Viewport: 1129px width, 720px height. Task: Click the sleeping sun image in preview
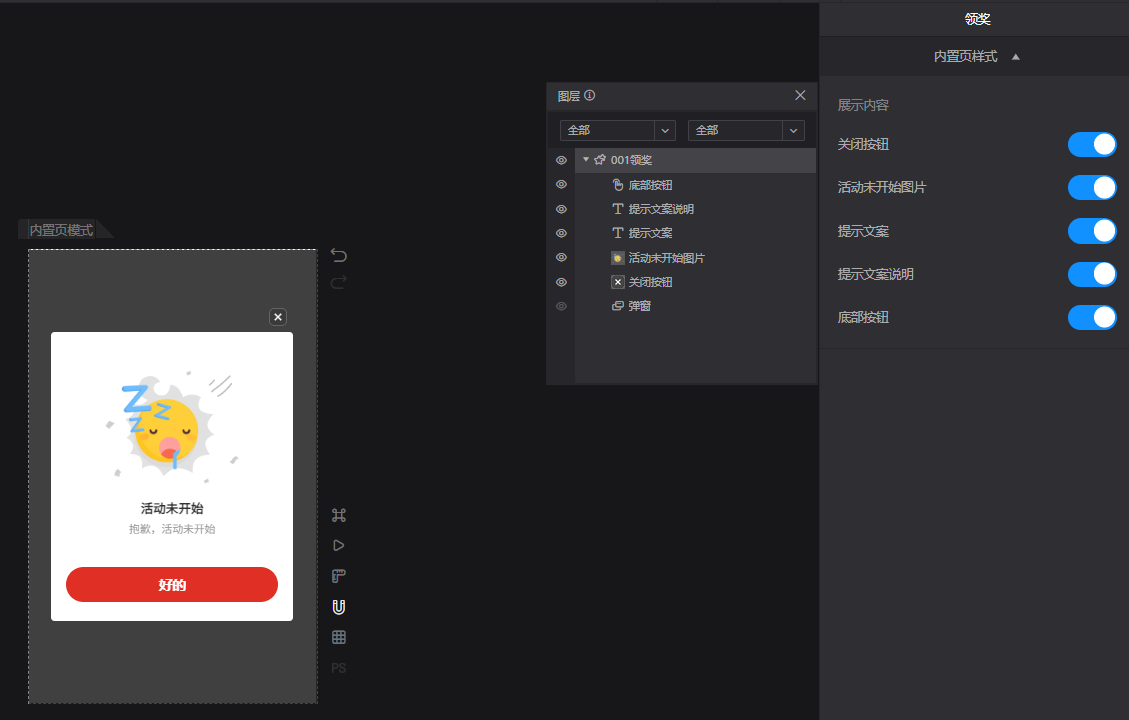[171, 425]
